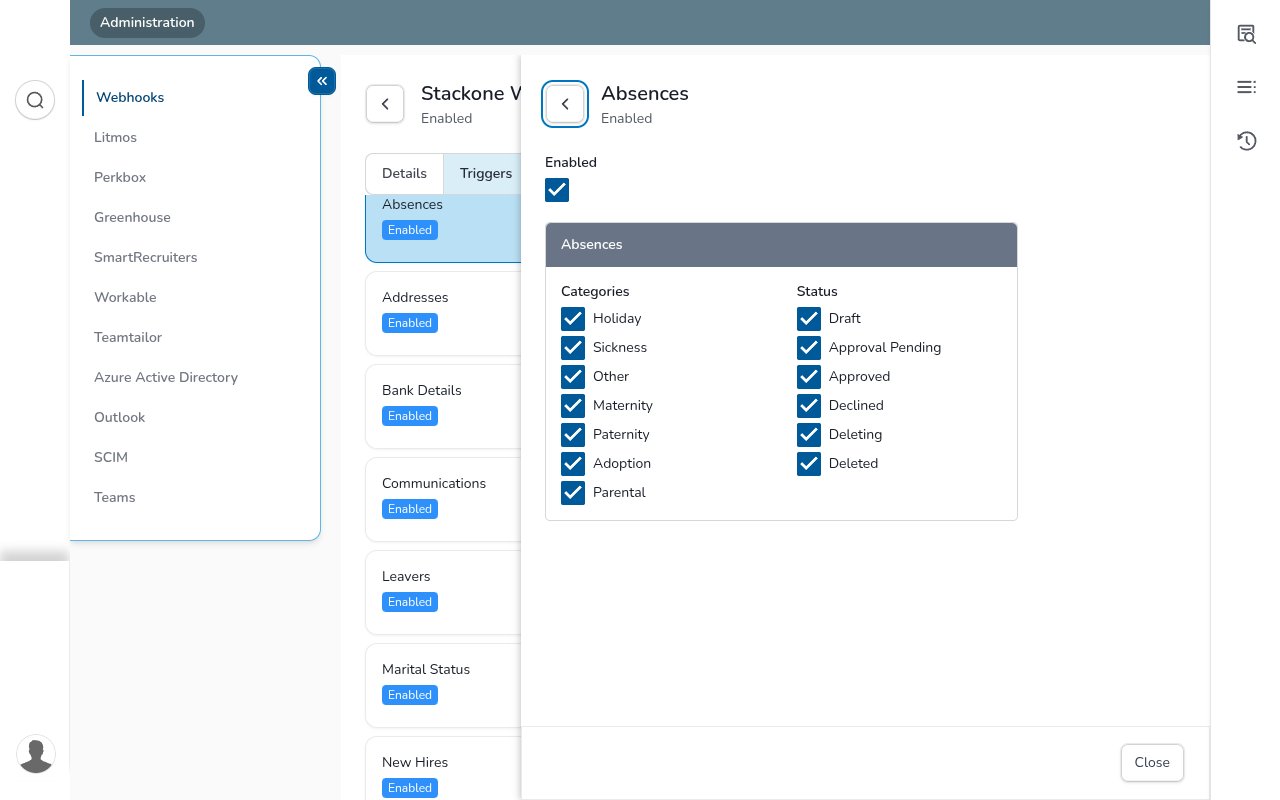Click the Administration pill in header
This screenshot has height=800, width=1280.
coord(147,22)
